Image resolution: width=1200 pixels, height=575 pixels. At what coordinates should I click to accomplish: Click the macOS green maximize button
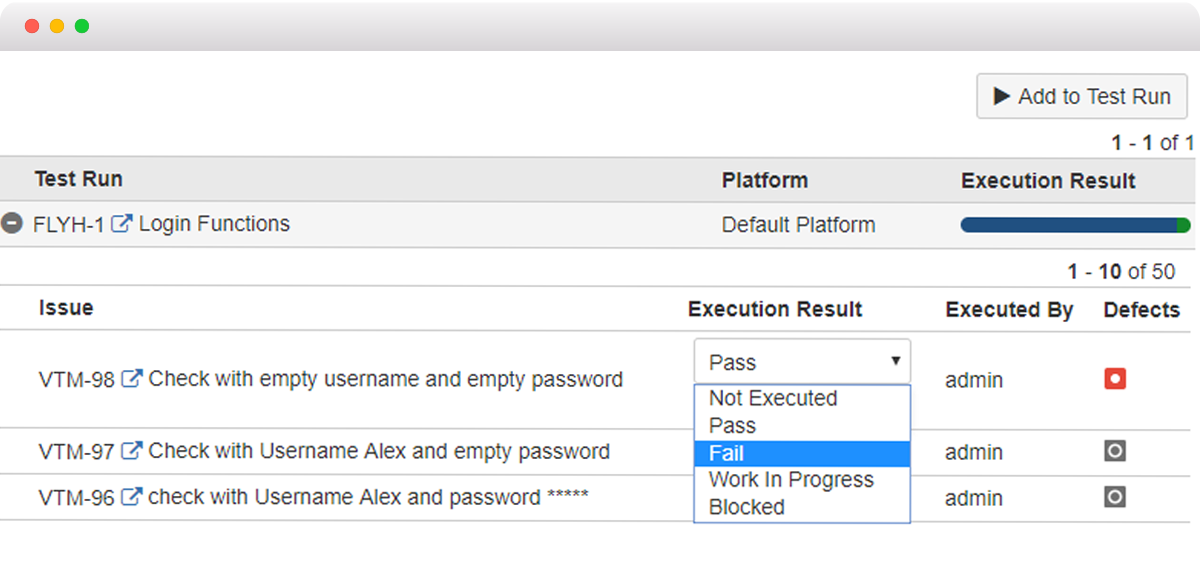[82, 26]
